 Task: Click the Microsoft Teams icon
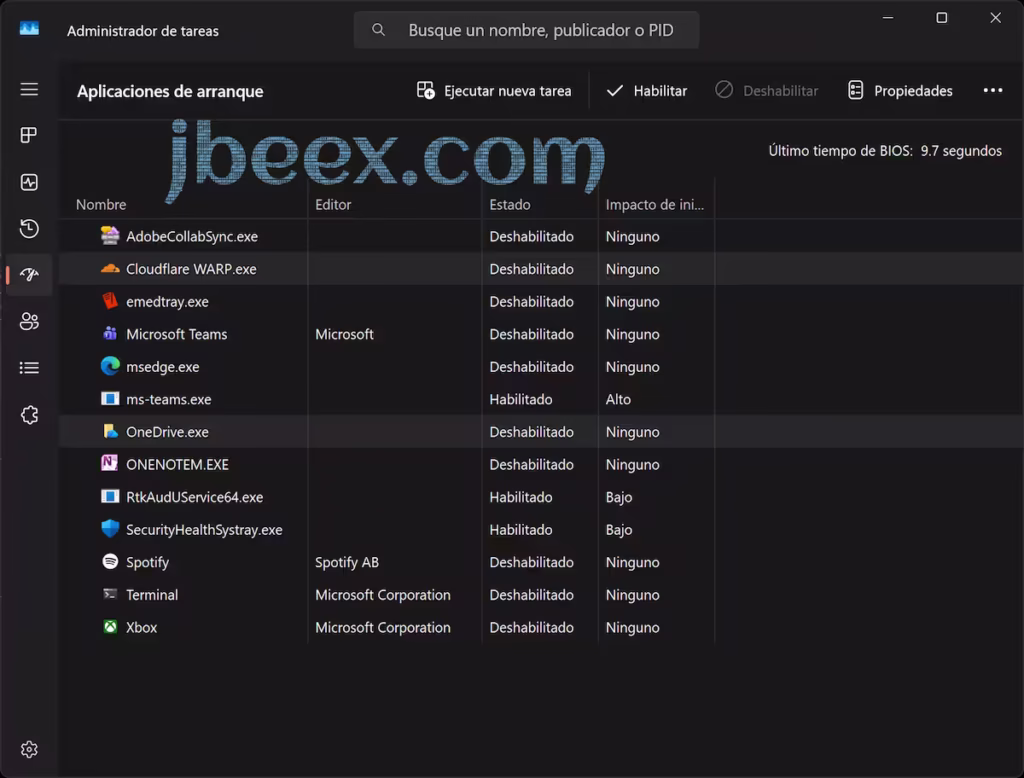(x=110, y=333)
